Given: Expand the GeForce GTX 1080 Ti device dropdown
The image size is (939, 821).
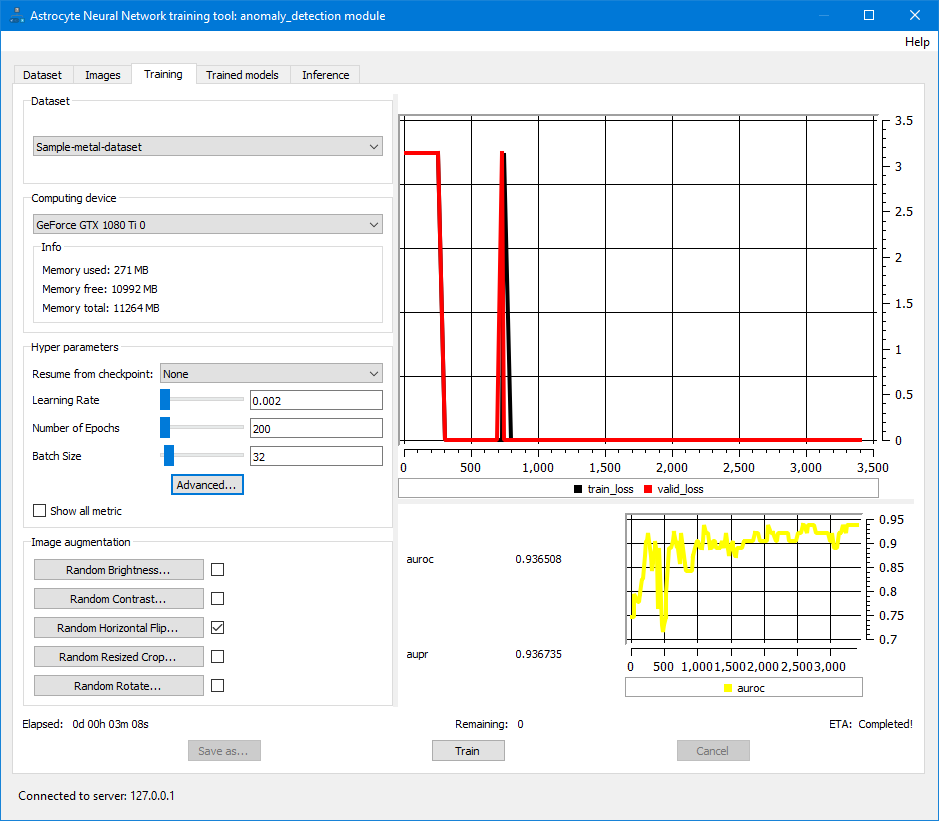Looking at the screenshot, I should coord(208,225).
